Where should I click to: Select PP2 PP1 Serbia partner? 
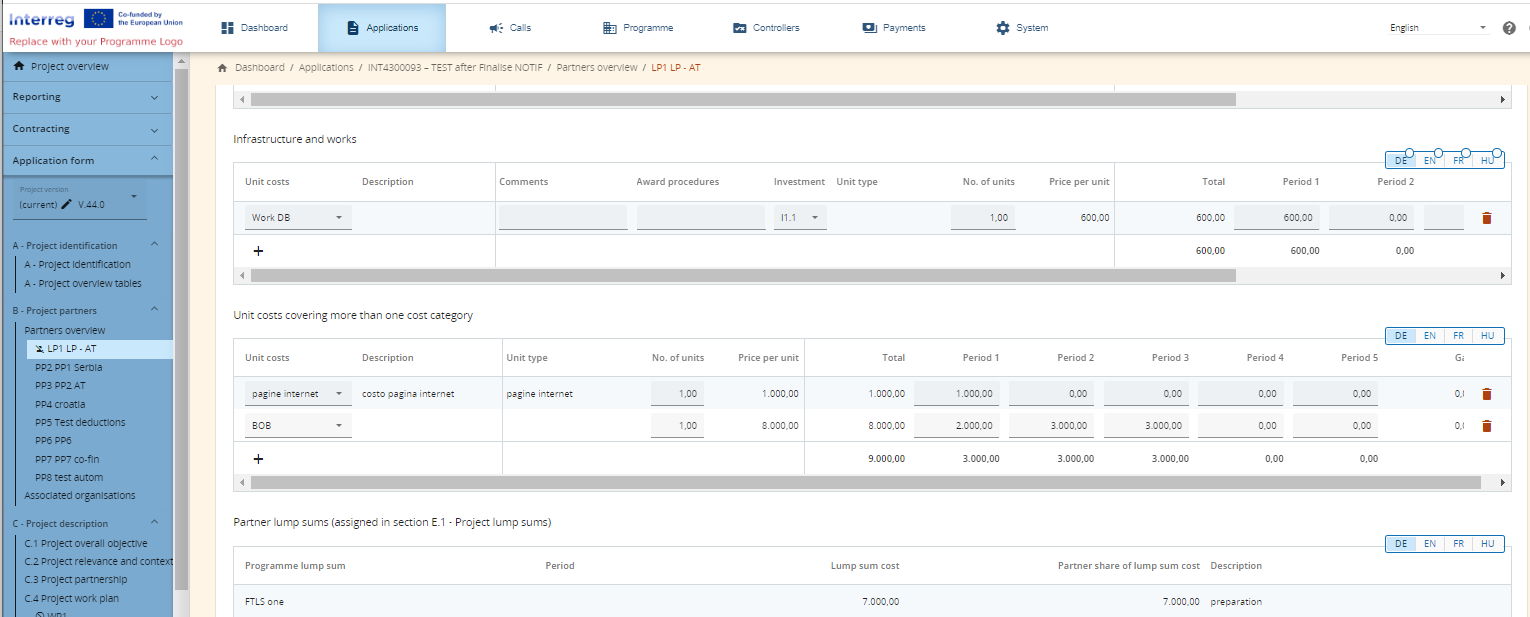pos(68,367)
